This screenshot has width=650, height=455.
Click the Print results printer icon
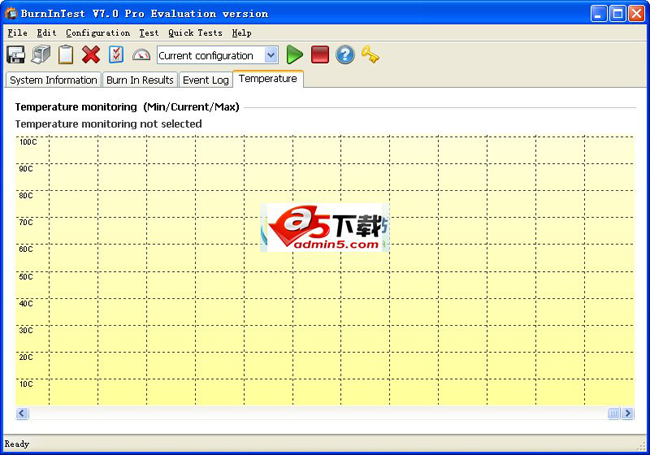(x=41, y=55)
